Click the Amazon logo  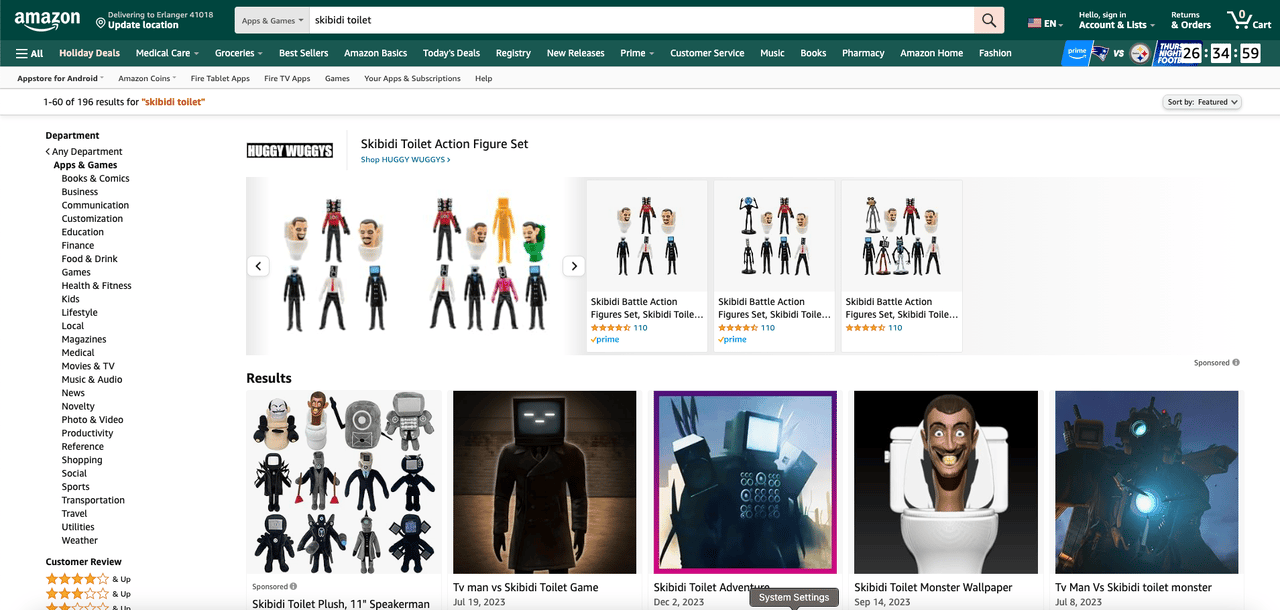(x=48, y=21)
